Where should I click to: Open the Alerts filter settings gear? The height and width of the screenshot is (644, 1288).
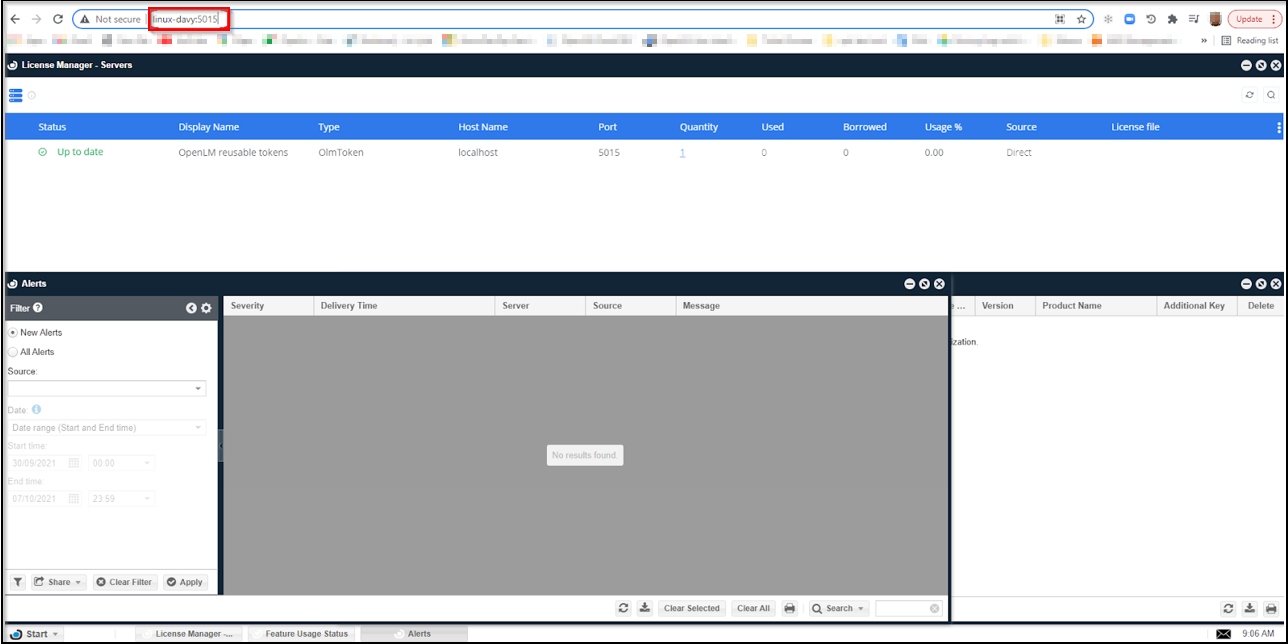[206, 308]
